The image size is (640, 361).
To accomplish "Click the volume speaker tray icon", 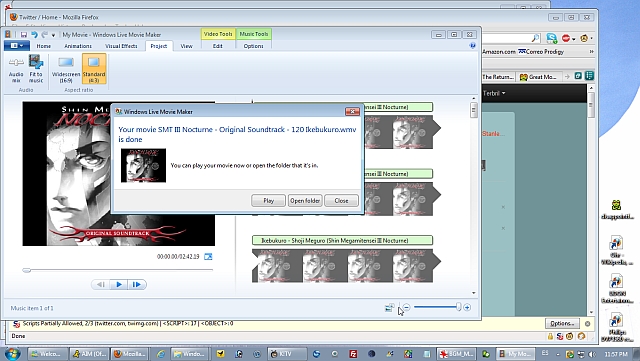I will click(591, 354).
